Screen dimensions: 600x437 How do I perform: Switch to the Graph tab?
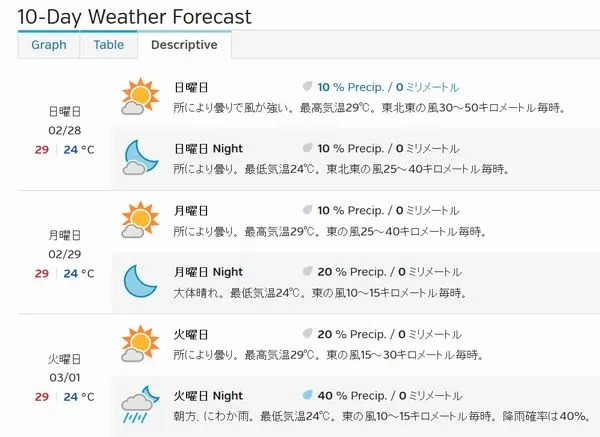pos(49,45)
